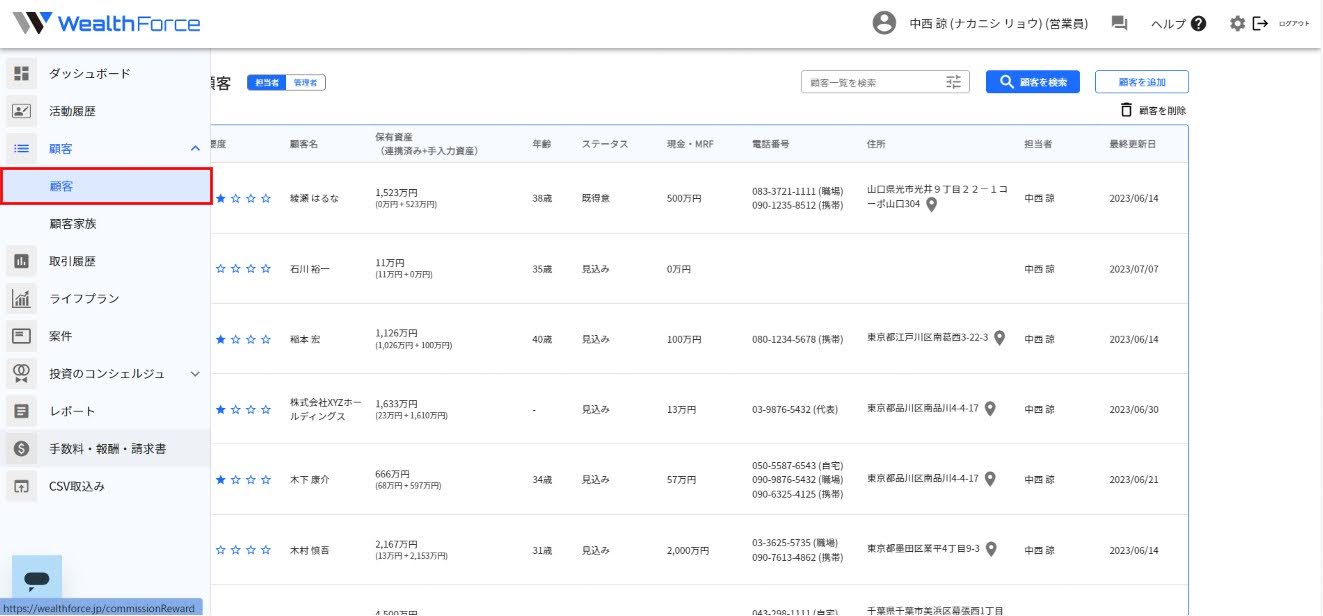The height and width of the screenshot is (616, 1323).
Task: Open the 顧客家族 submenu item
Action: tap(73, 224)
